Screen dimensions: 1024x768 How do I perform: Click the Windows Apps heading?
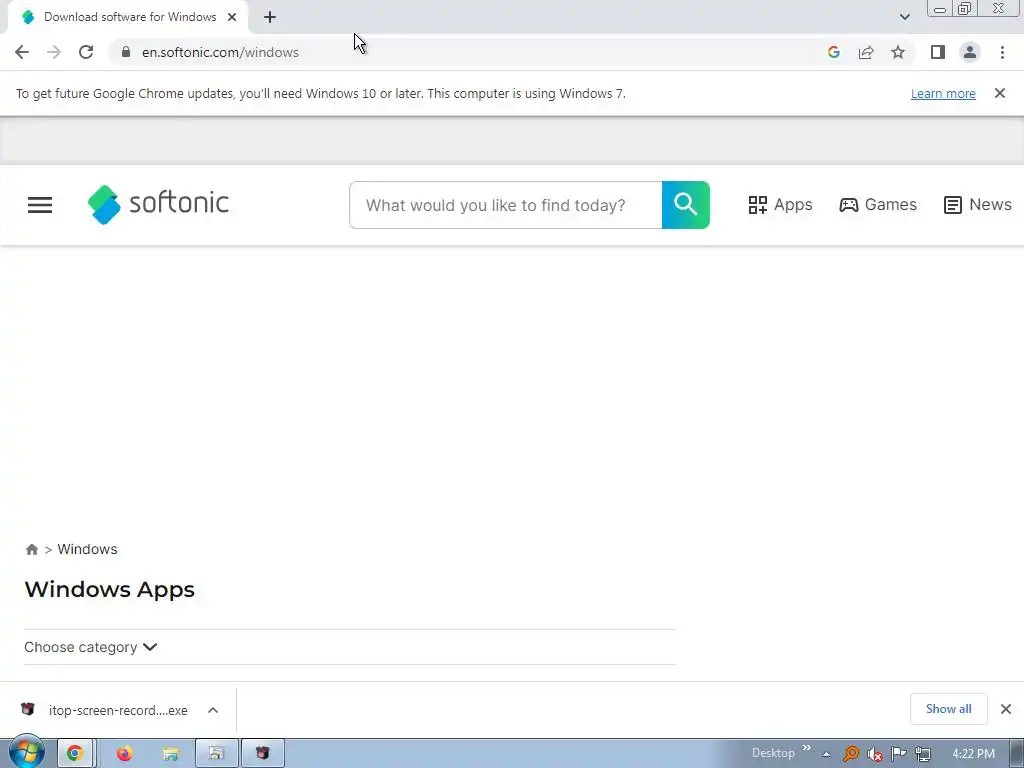[110, 589]
